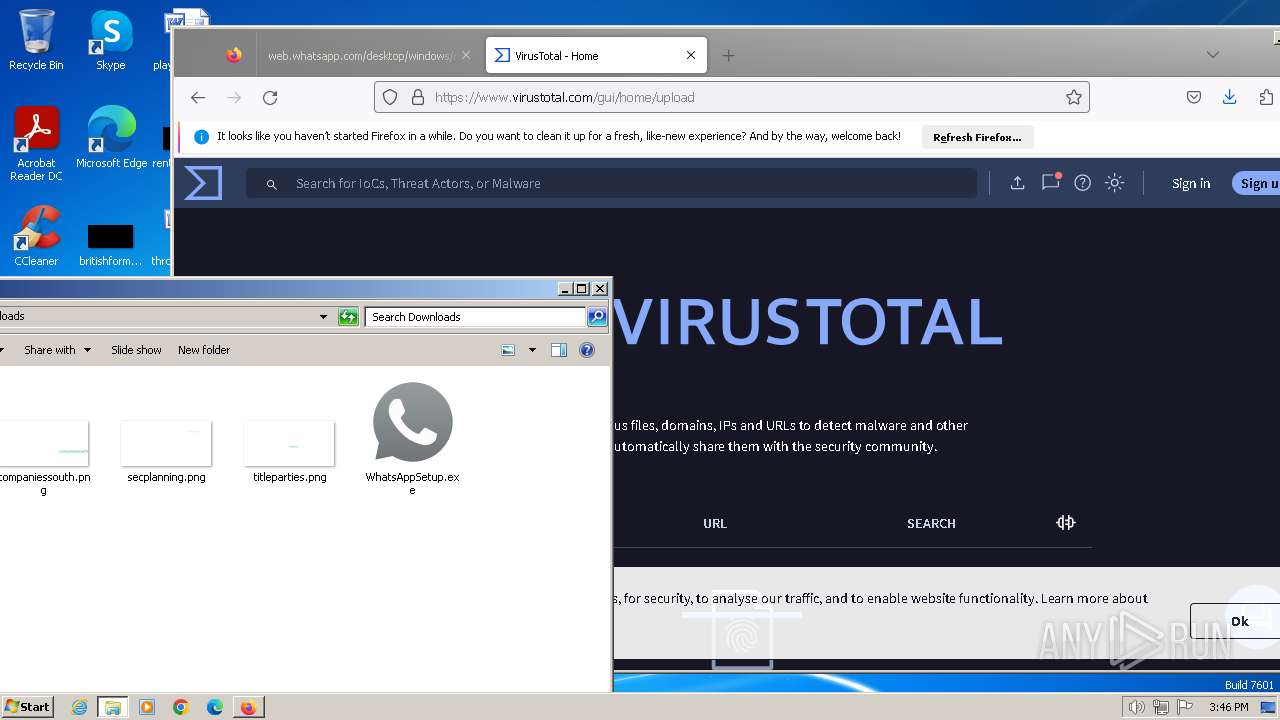1280x720 pixels.
Task: Expand the list all tabs dropdown
Action: 1213,55
